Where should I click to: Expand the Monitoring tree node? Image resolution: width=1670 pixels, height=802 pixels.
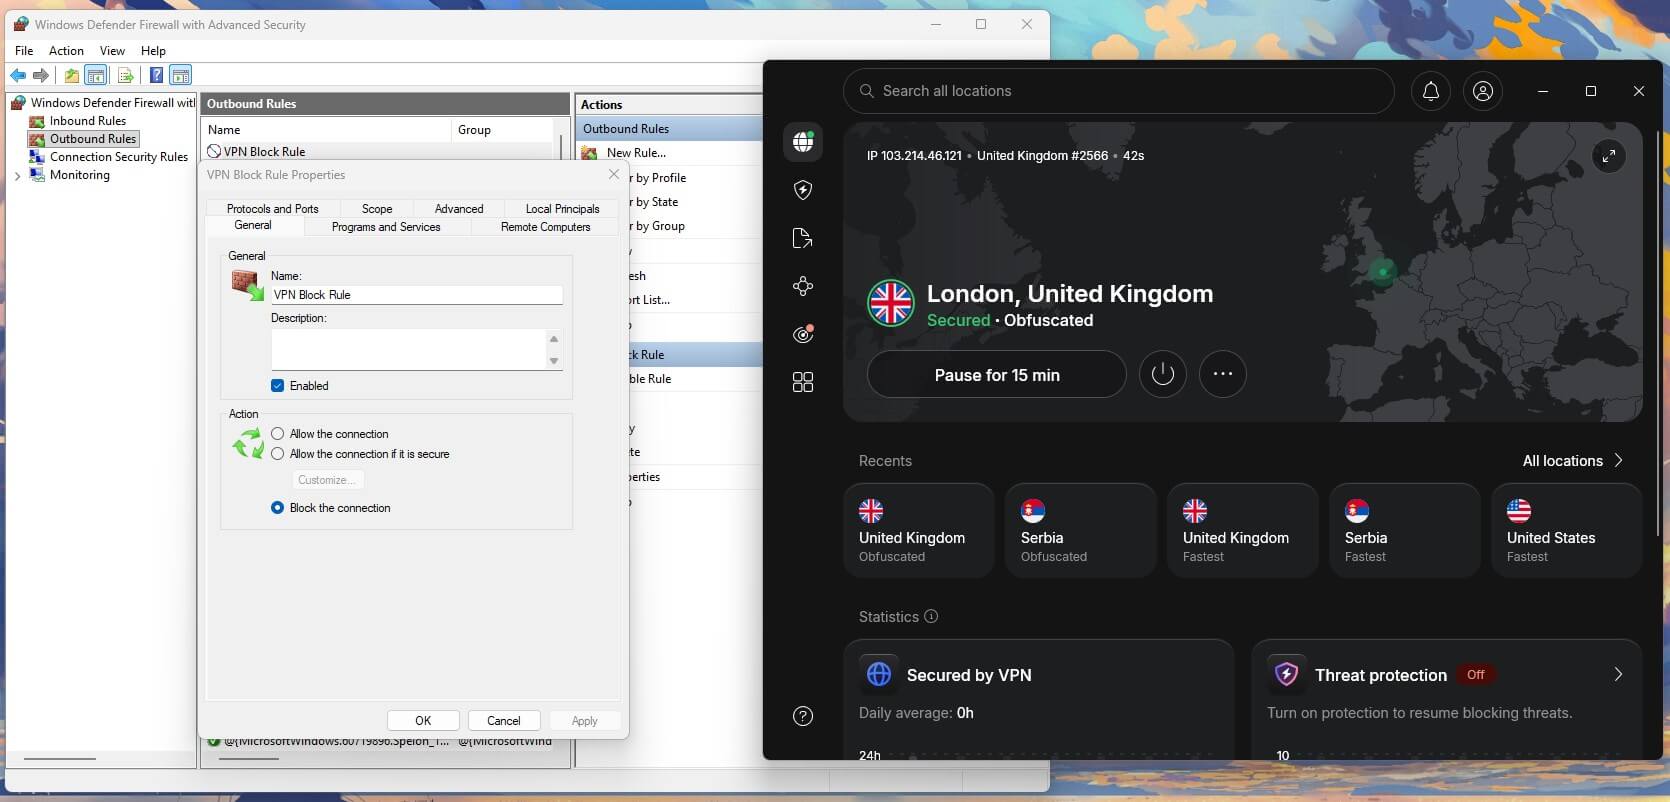17,176
